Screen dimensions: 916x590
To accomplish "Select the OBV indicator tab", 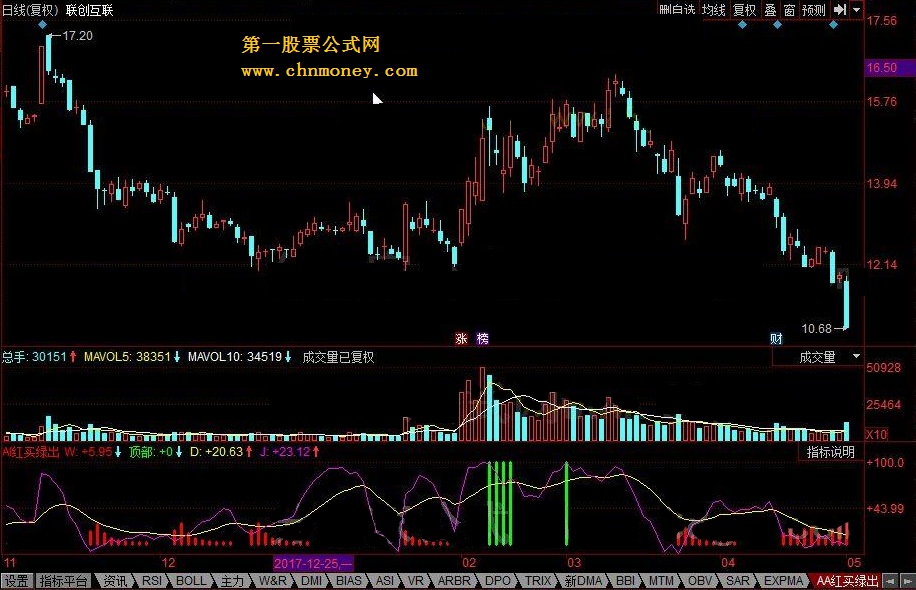I will coord(700,581).
